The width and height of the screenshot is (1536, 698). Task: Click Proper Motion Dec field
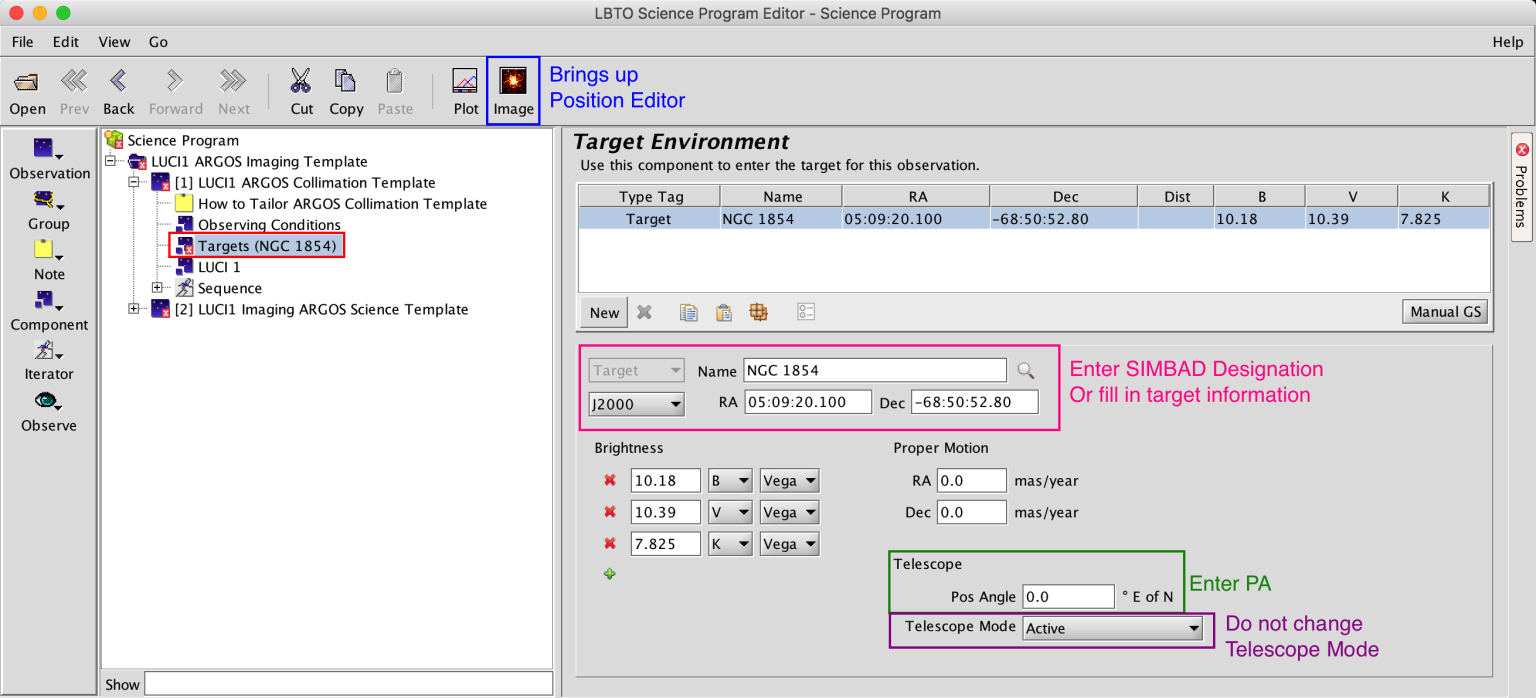[x=971, y=513]
